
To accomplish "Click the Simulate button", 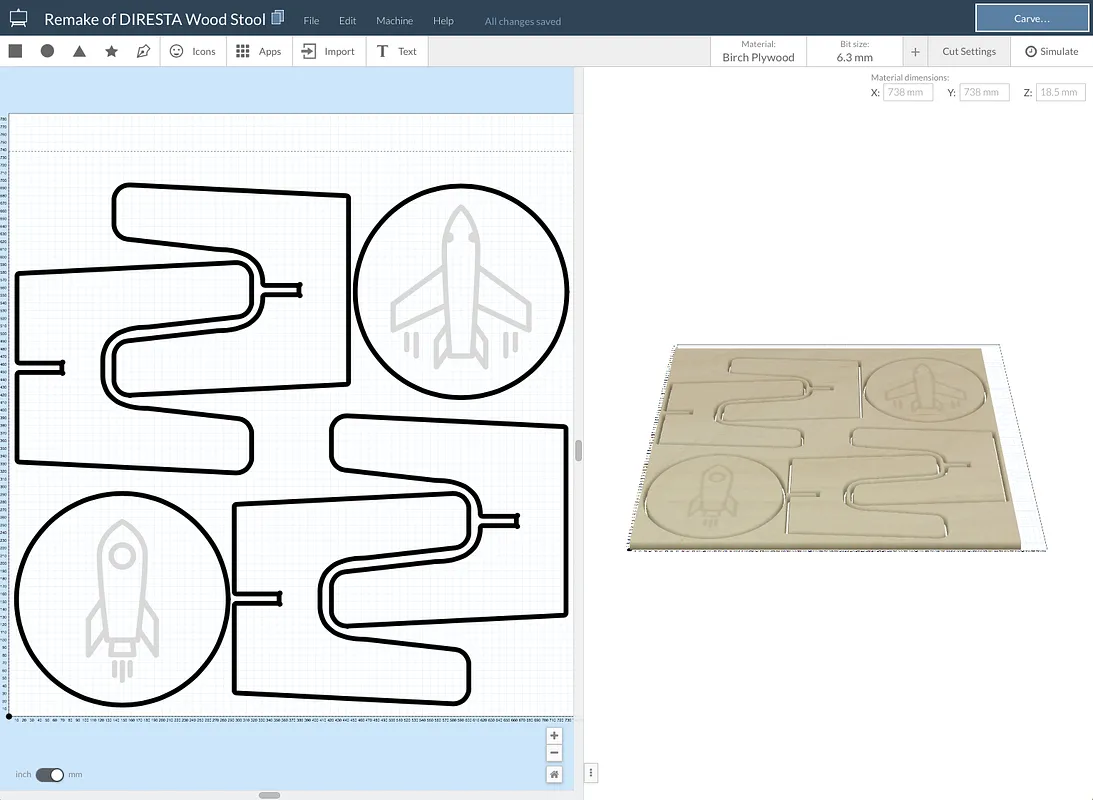I will [1051, 52].
